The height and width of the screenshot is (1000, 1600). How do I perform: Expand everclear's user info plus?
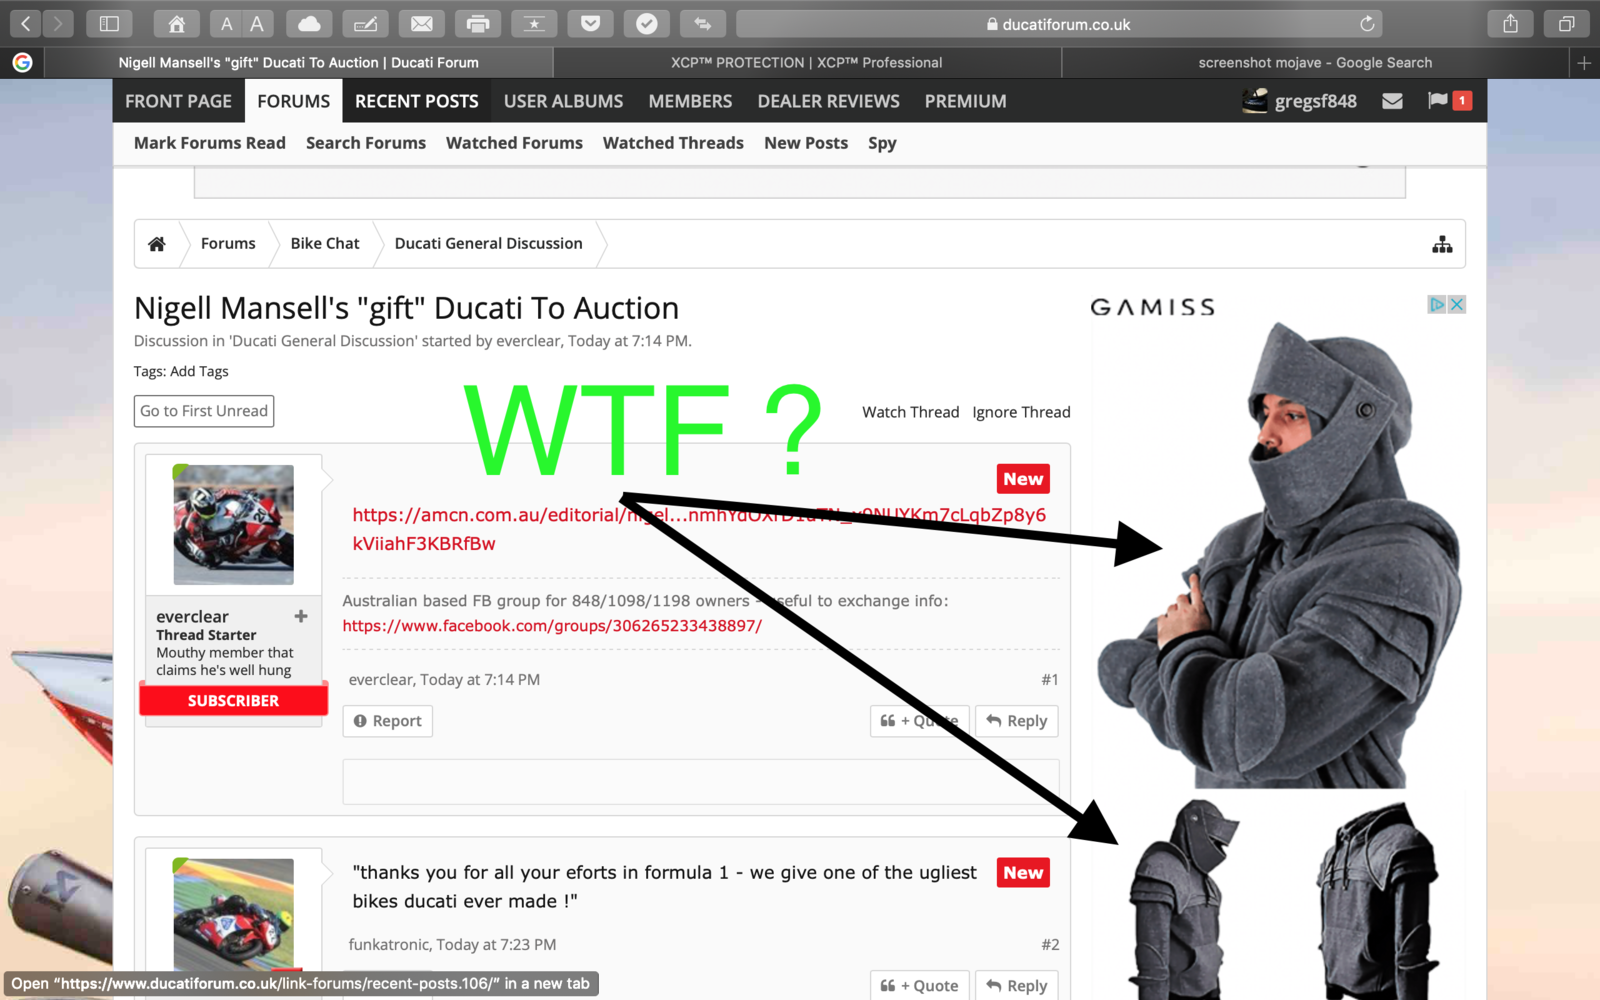point(301,616)
